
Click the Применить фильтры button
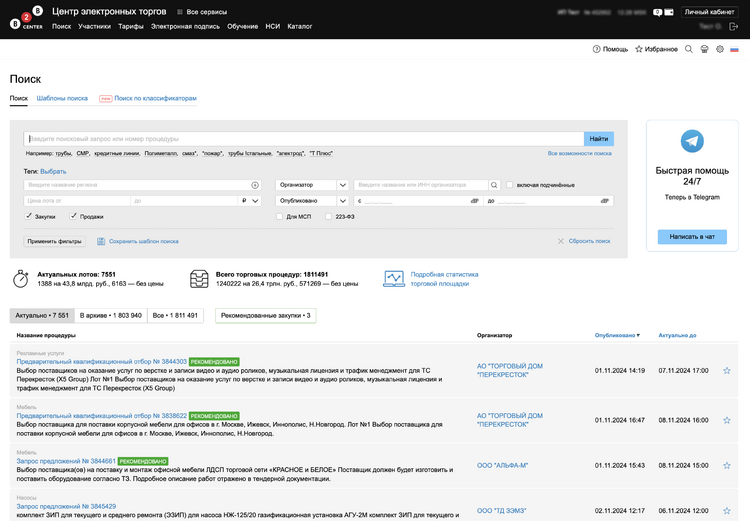55,242
